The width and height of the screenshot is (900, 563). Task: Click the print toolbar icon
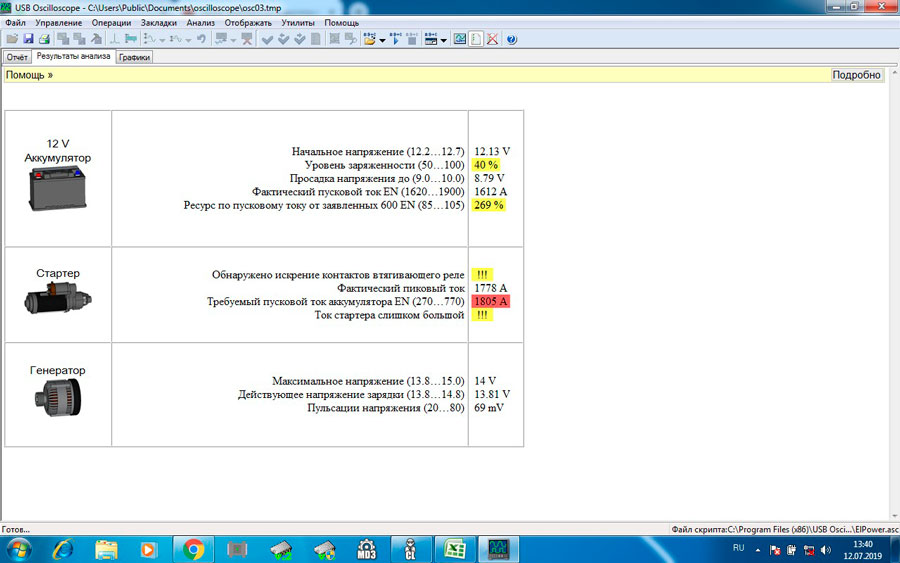(x=44, y=39)
